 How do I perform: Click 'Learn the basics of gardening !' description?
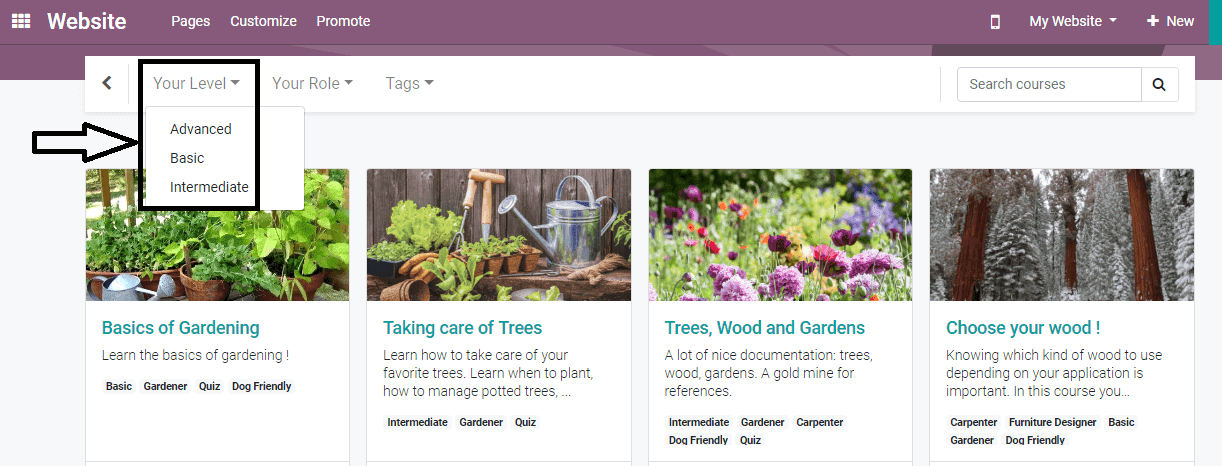pos(196,355)
